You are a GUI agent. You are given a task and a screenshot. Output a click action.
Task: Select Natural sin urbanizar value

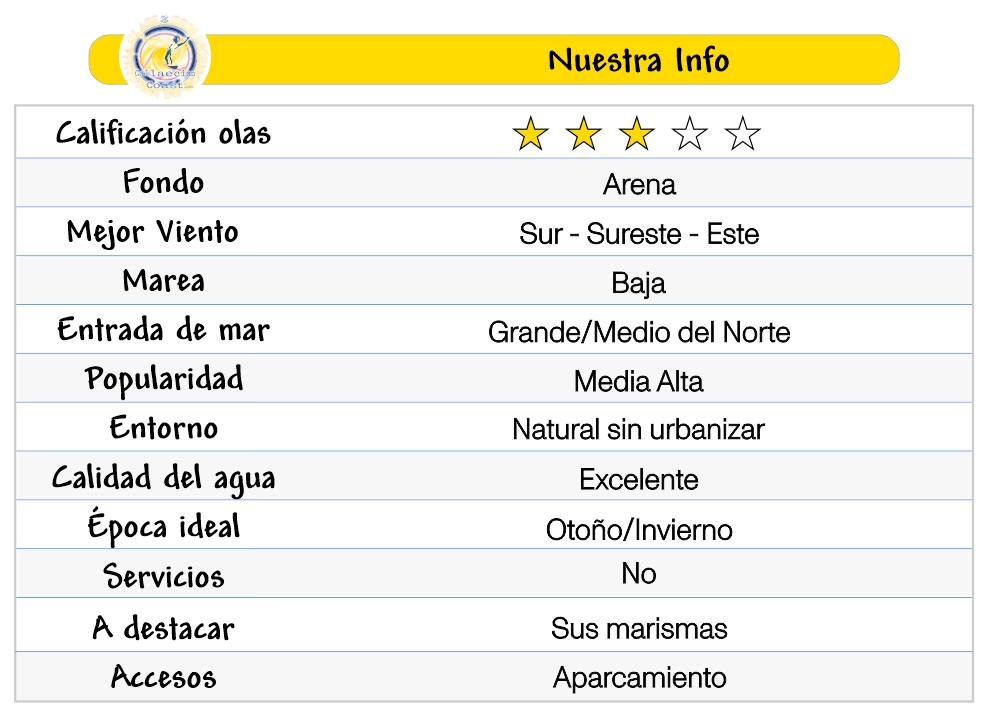638,430
